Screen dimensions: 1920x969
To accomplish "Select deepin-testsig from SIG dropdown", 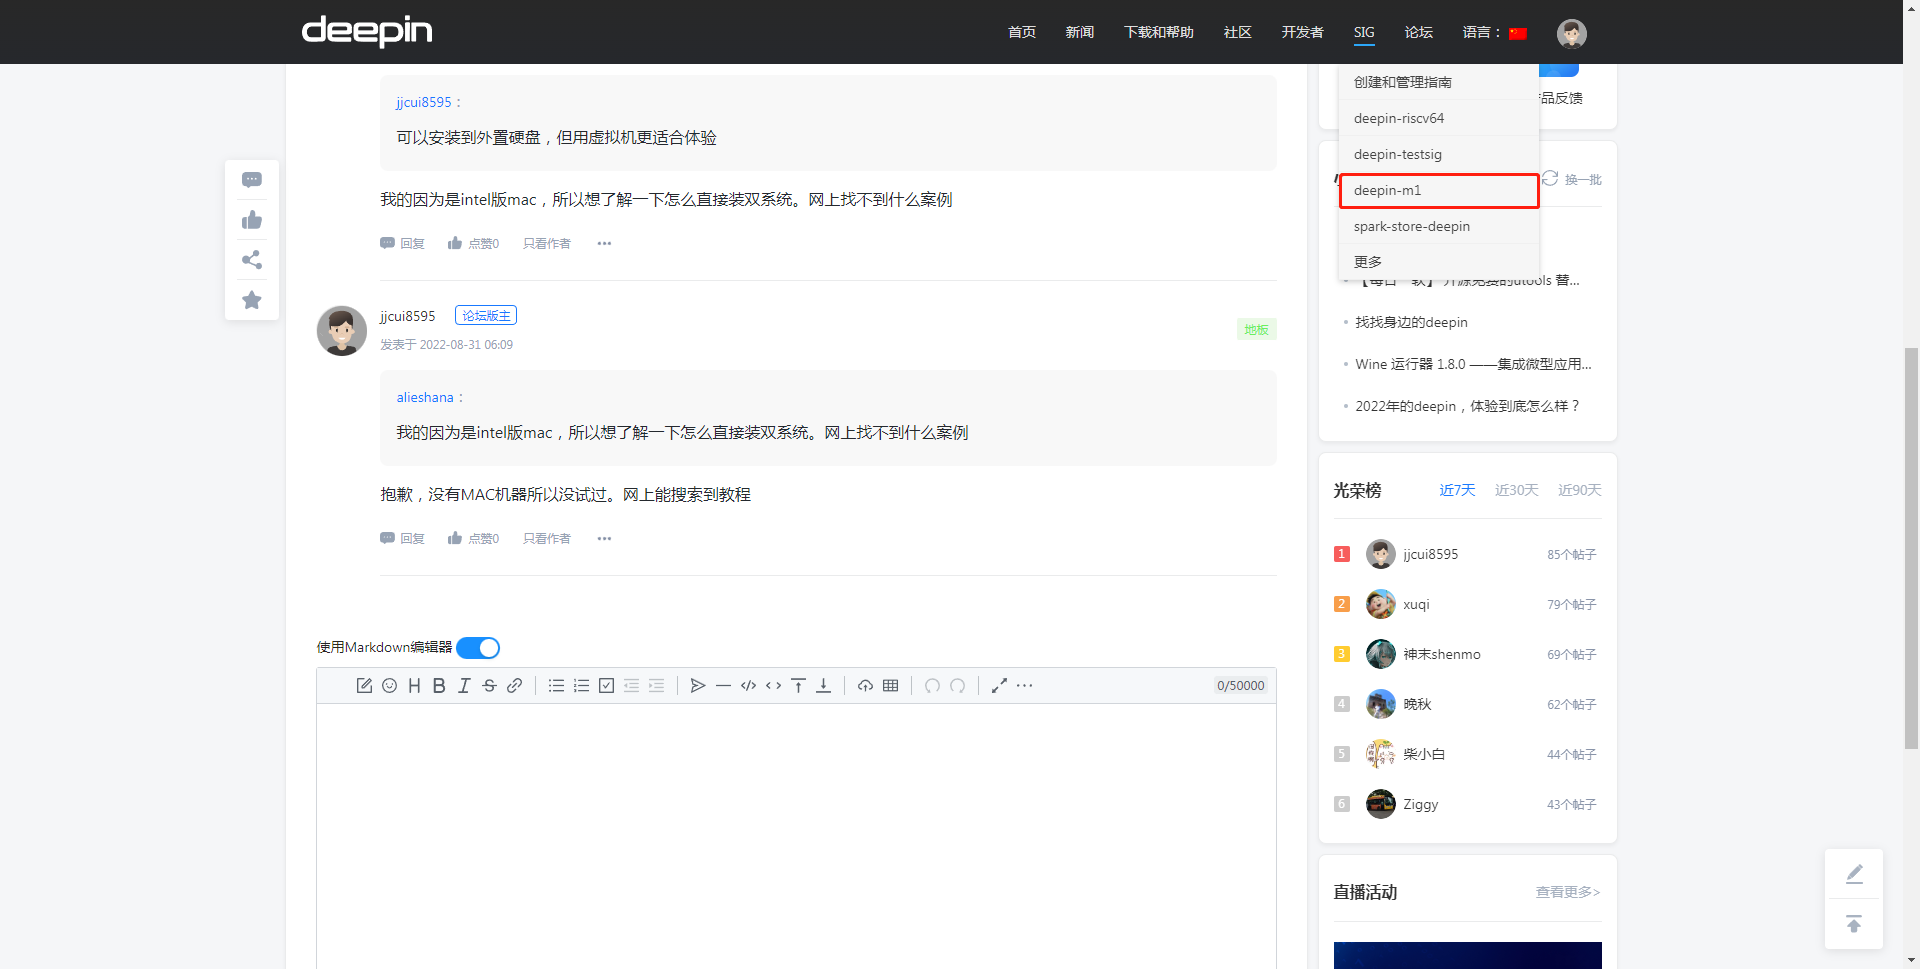I will click(x=1439, y=154).
